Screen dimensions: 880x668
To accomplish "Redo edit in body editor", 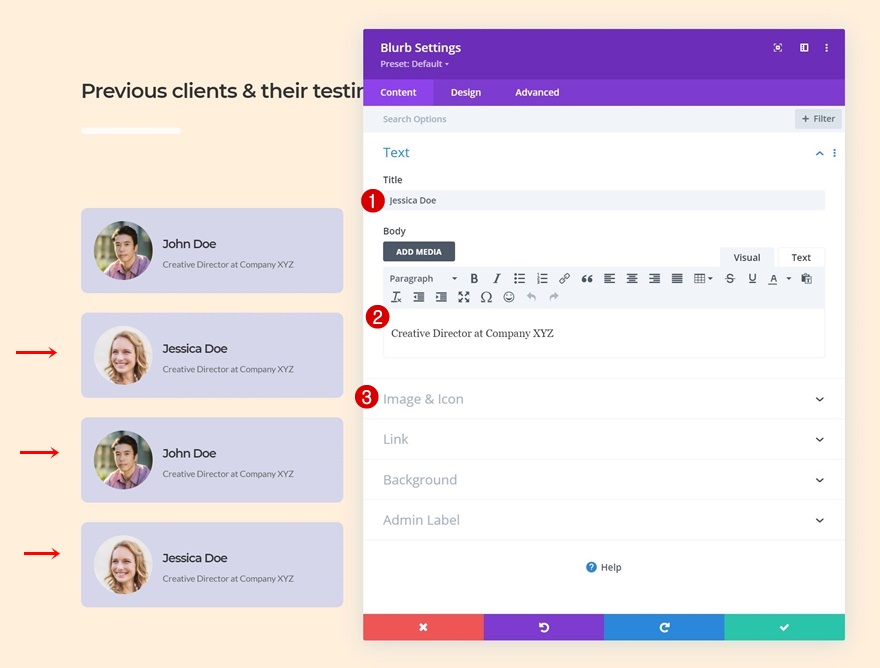I will pyautogui.click(x=553, y=297).
